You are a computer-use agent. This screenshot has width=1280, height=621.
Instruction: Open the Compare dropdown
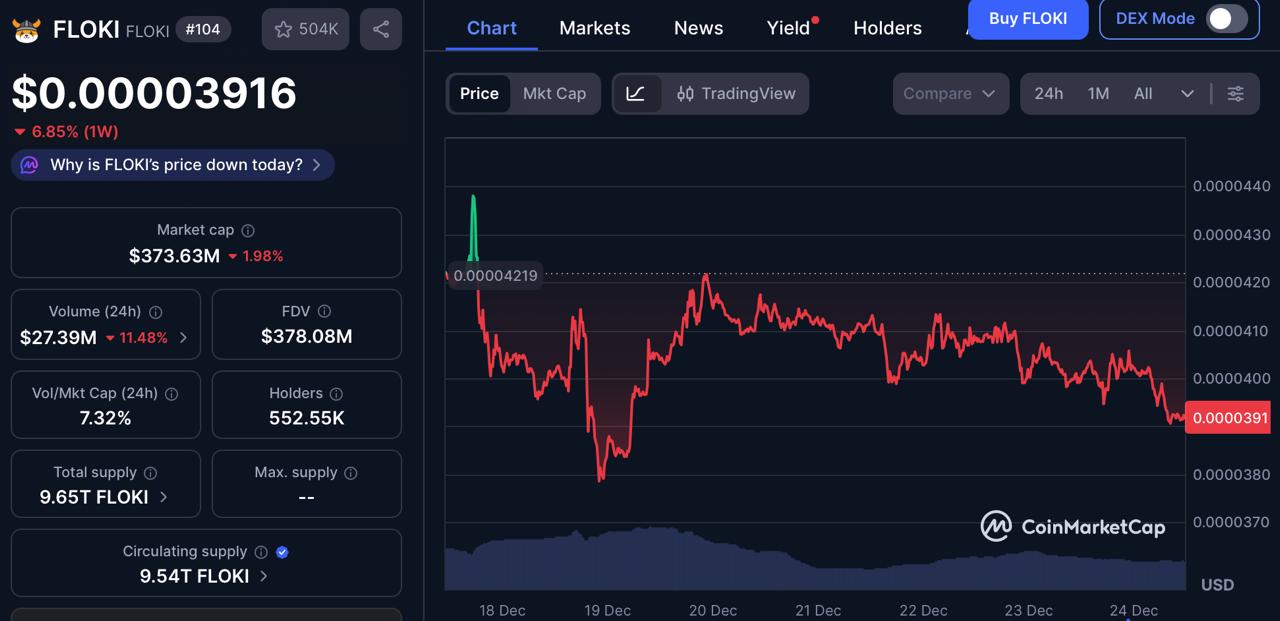[x=949, y=93]
